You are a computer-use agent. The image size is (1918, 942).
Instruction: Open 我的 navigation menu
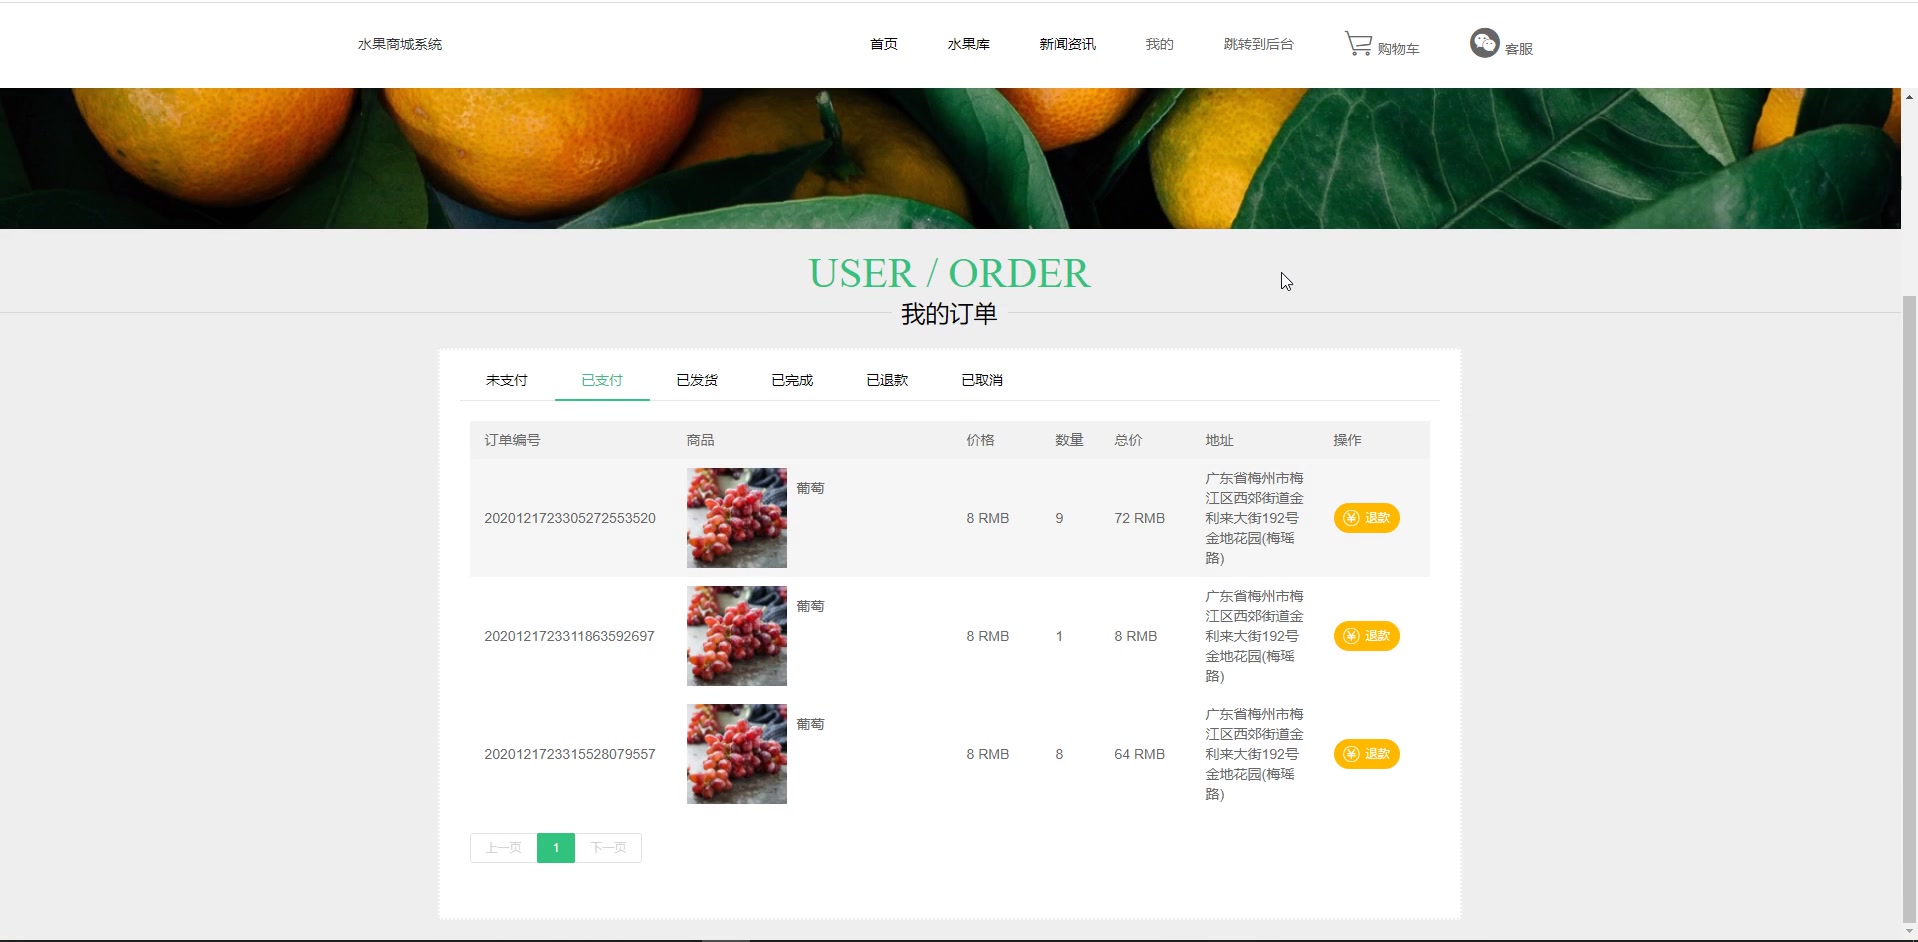1159,44
